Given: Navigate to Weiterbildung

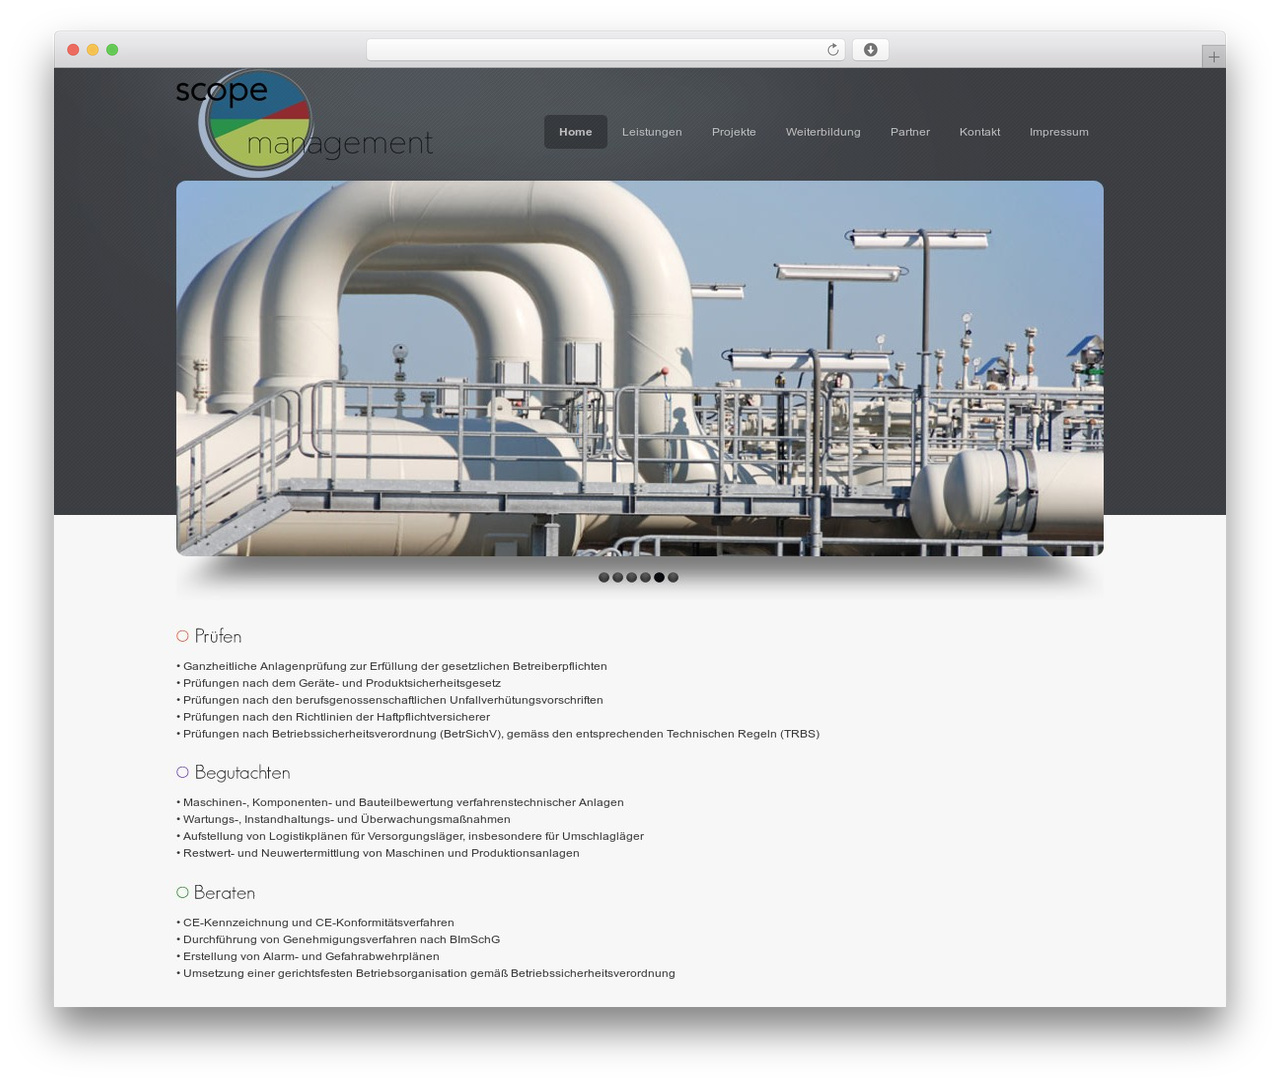Looking at the screenshot, I should point(823,132).
